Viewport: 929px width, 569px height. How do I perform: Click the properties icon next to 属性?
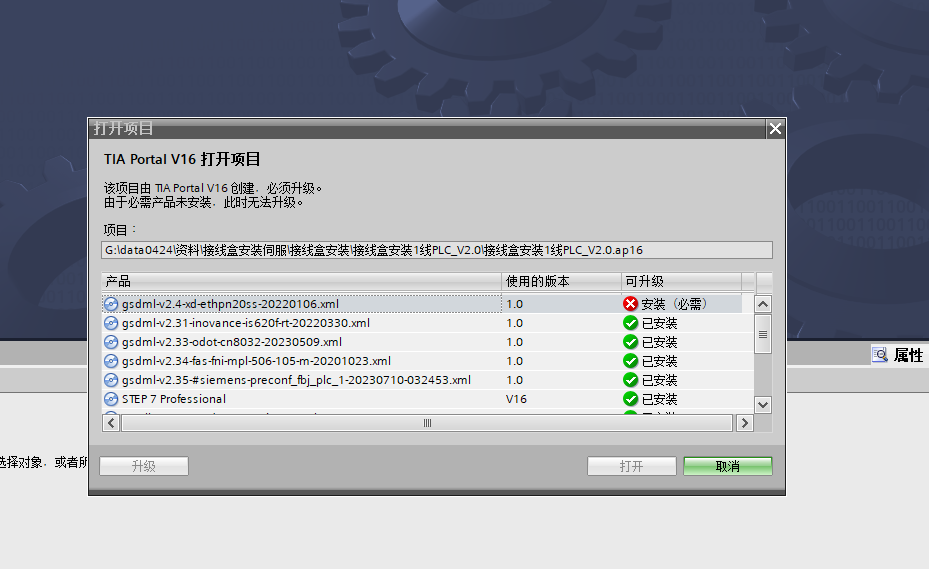click(880, 355)
